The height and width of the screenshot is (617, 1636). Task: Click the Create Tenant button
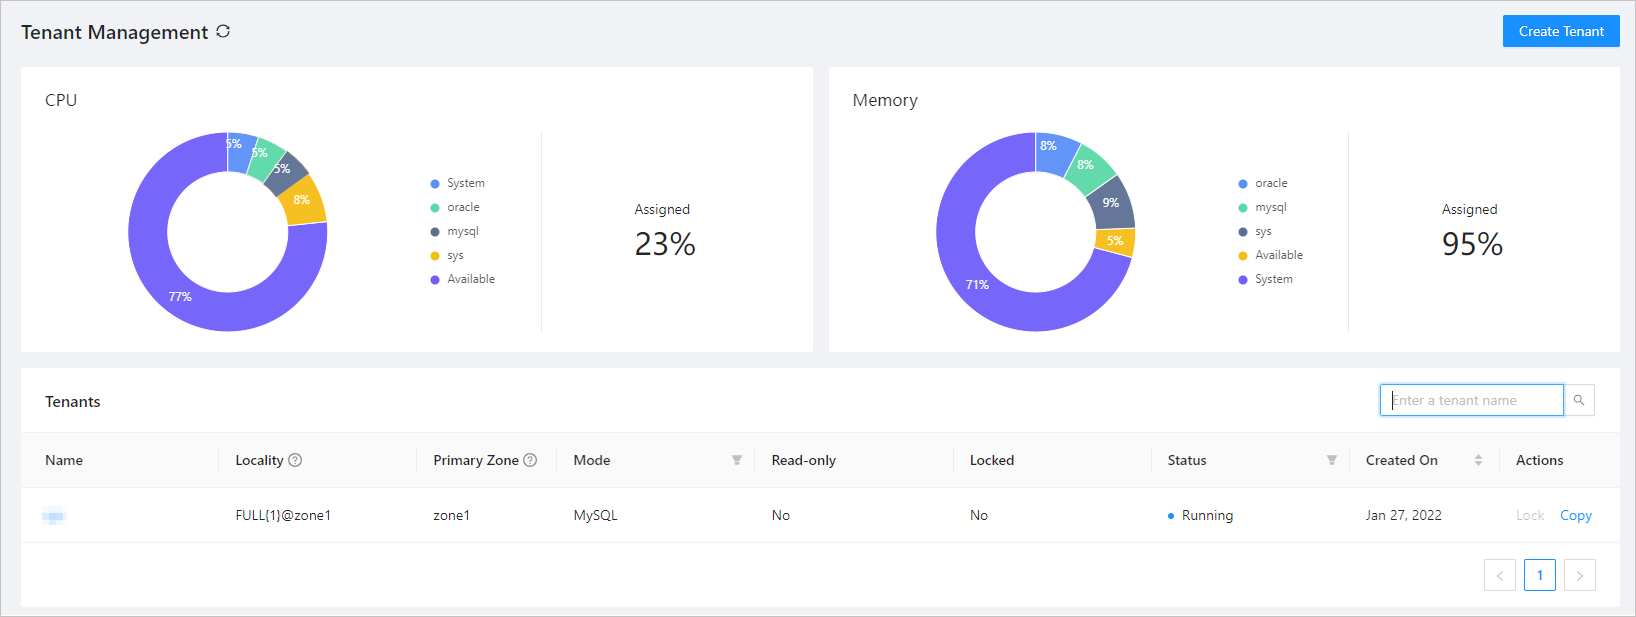(1561, 31)
